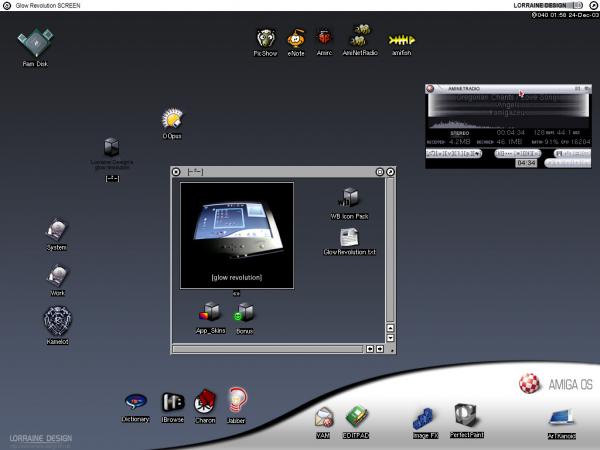The image size is (600, 450).
Task: Open the WB Icon Pack drawer
Action: tap(349, 197)
